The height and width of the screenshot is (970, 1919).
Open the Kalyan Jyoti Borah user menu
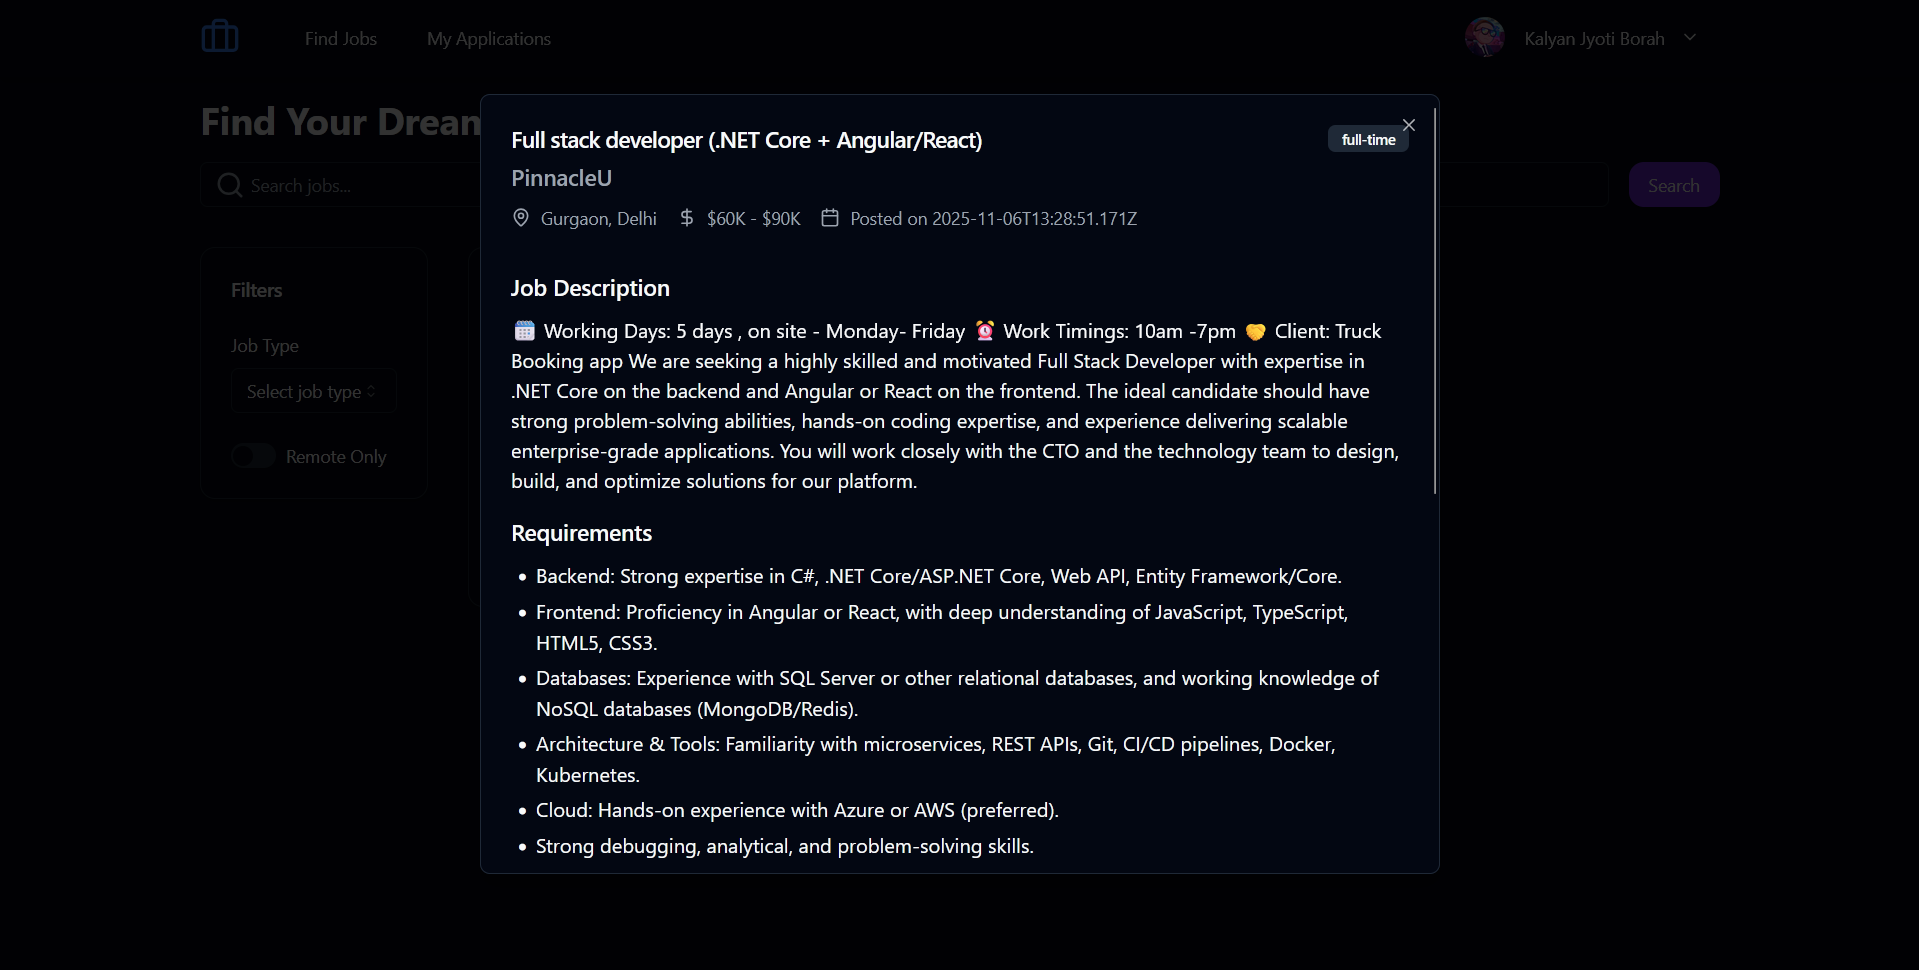(1594, 38)
